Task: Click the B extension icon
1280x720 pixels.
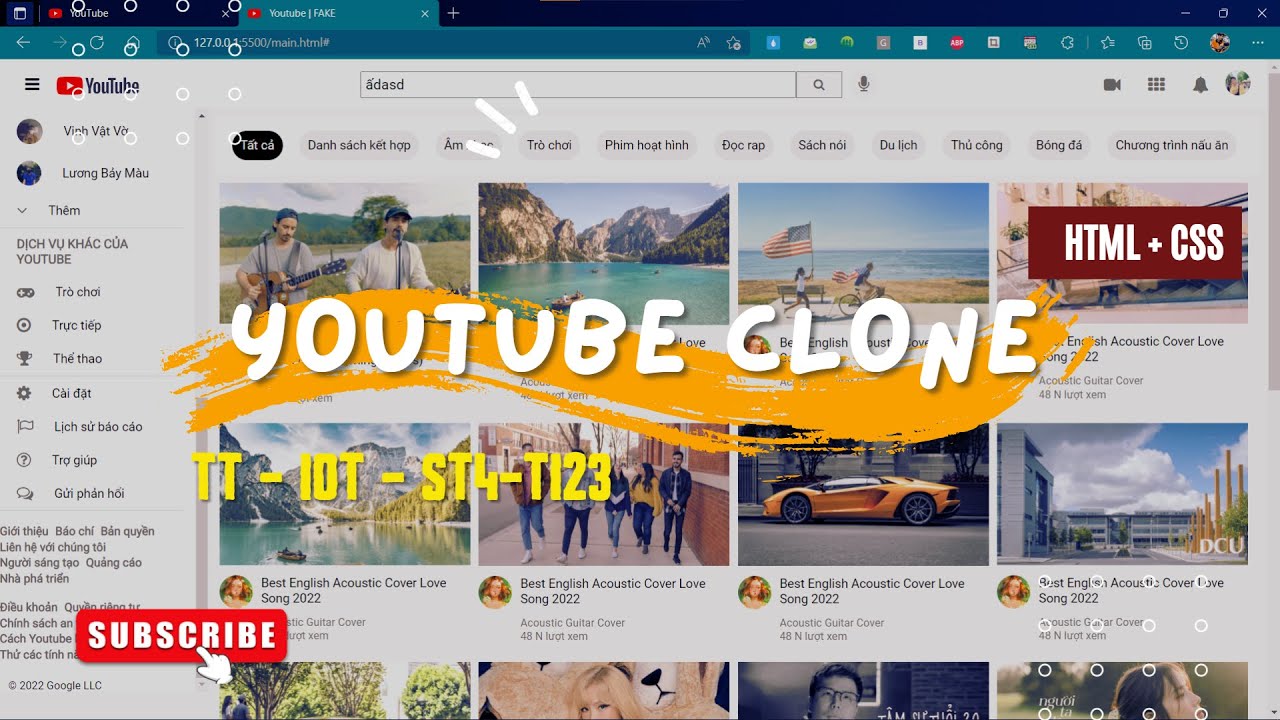Action: point(920,43)
